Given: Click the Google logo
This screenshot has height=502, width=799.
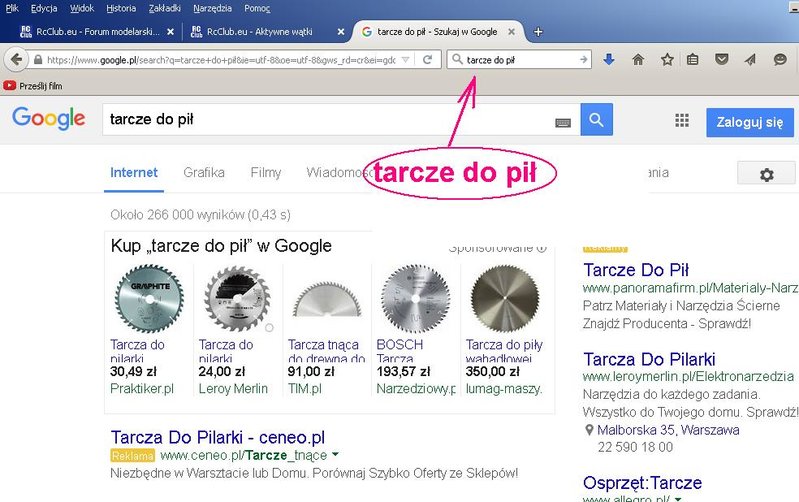Looking at the screenshot, I should coord(48,118).
